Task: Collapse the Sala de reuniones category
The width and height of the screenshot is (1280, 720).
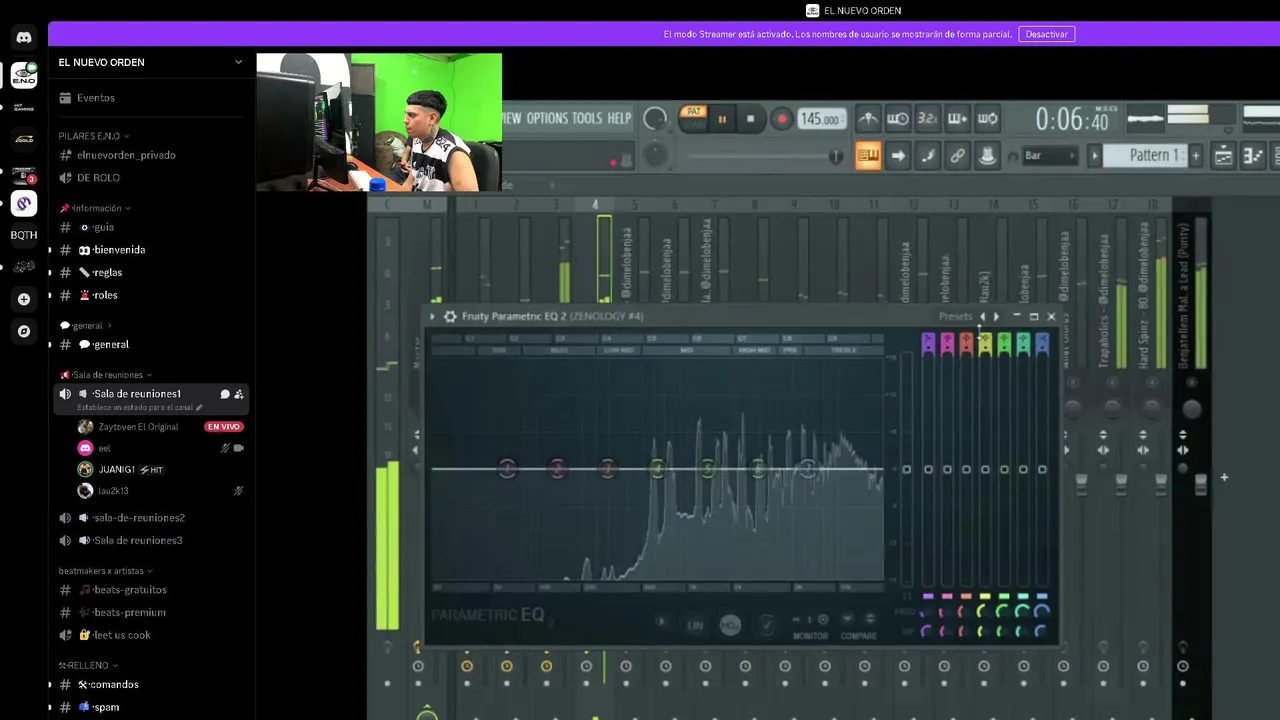Action: [105, 374]
